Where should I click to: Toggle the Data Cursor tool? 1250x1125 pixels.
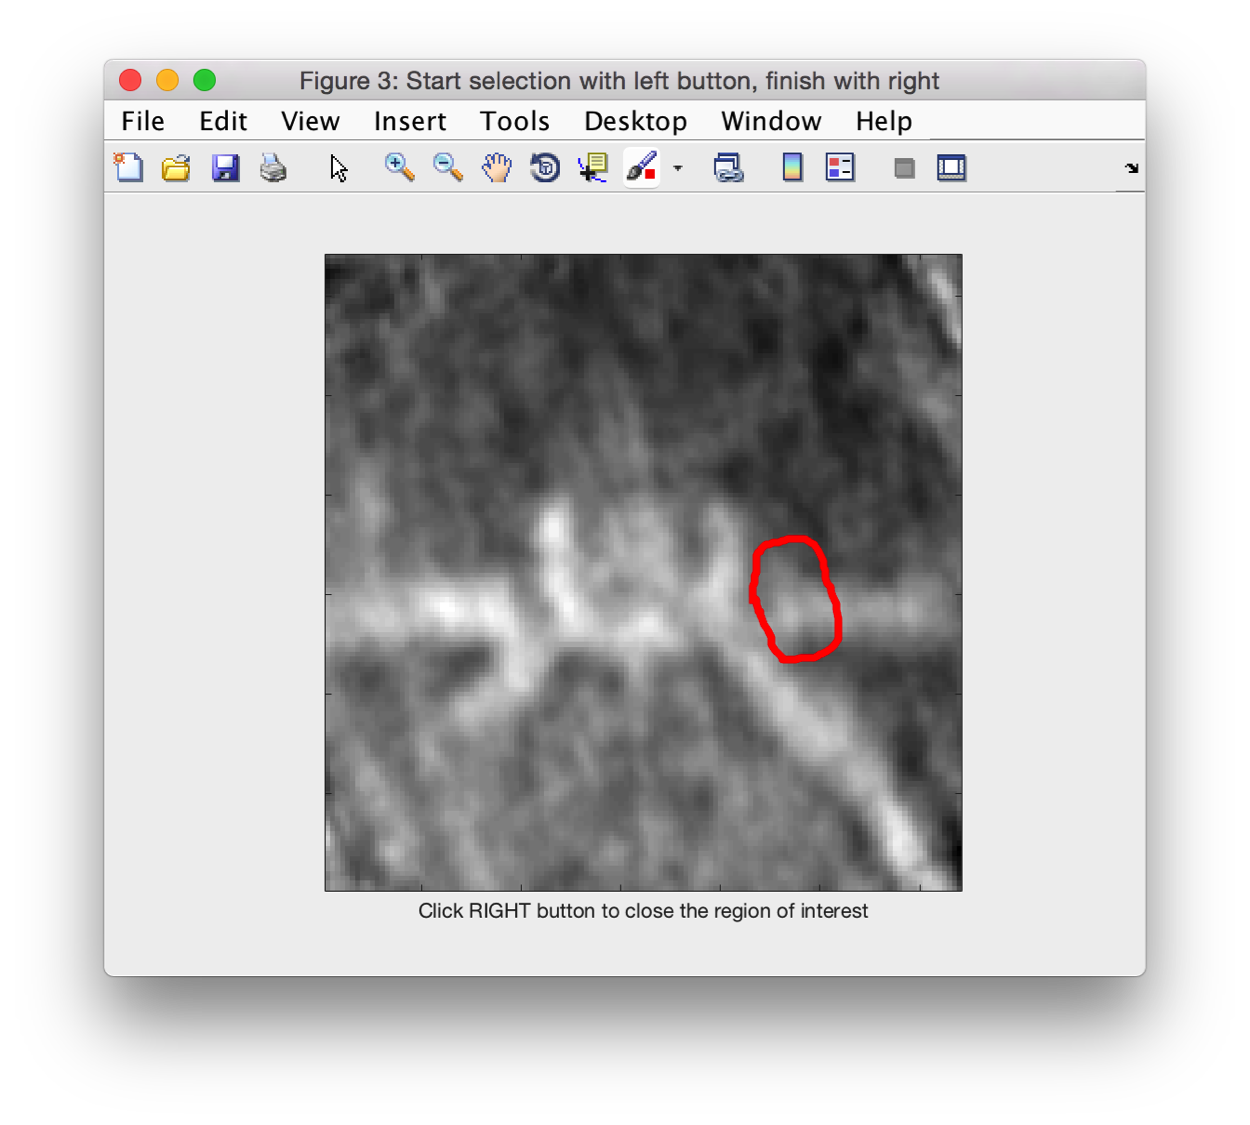[593, 167]
